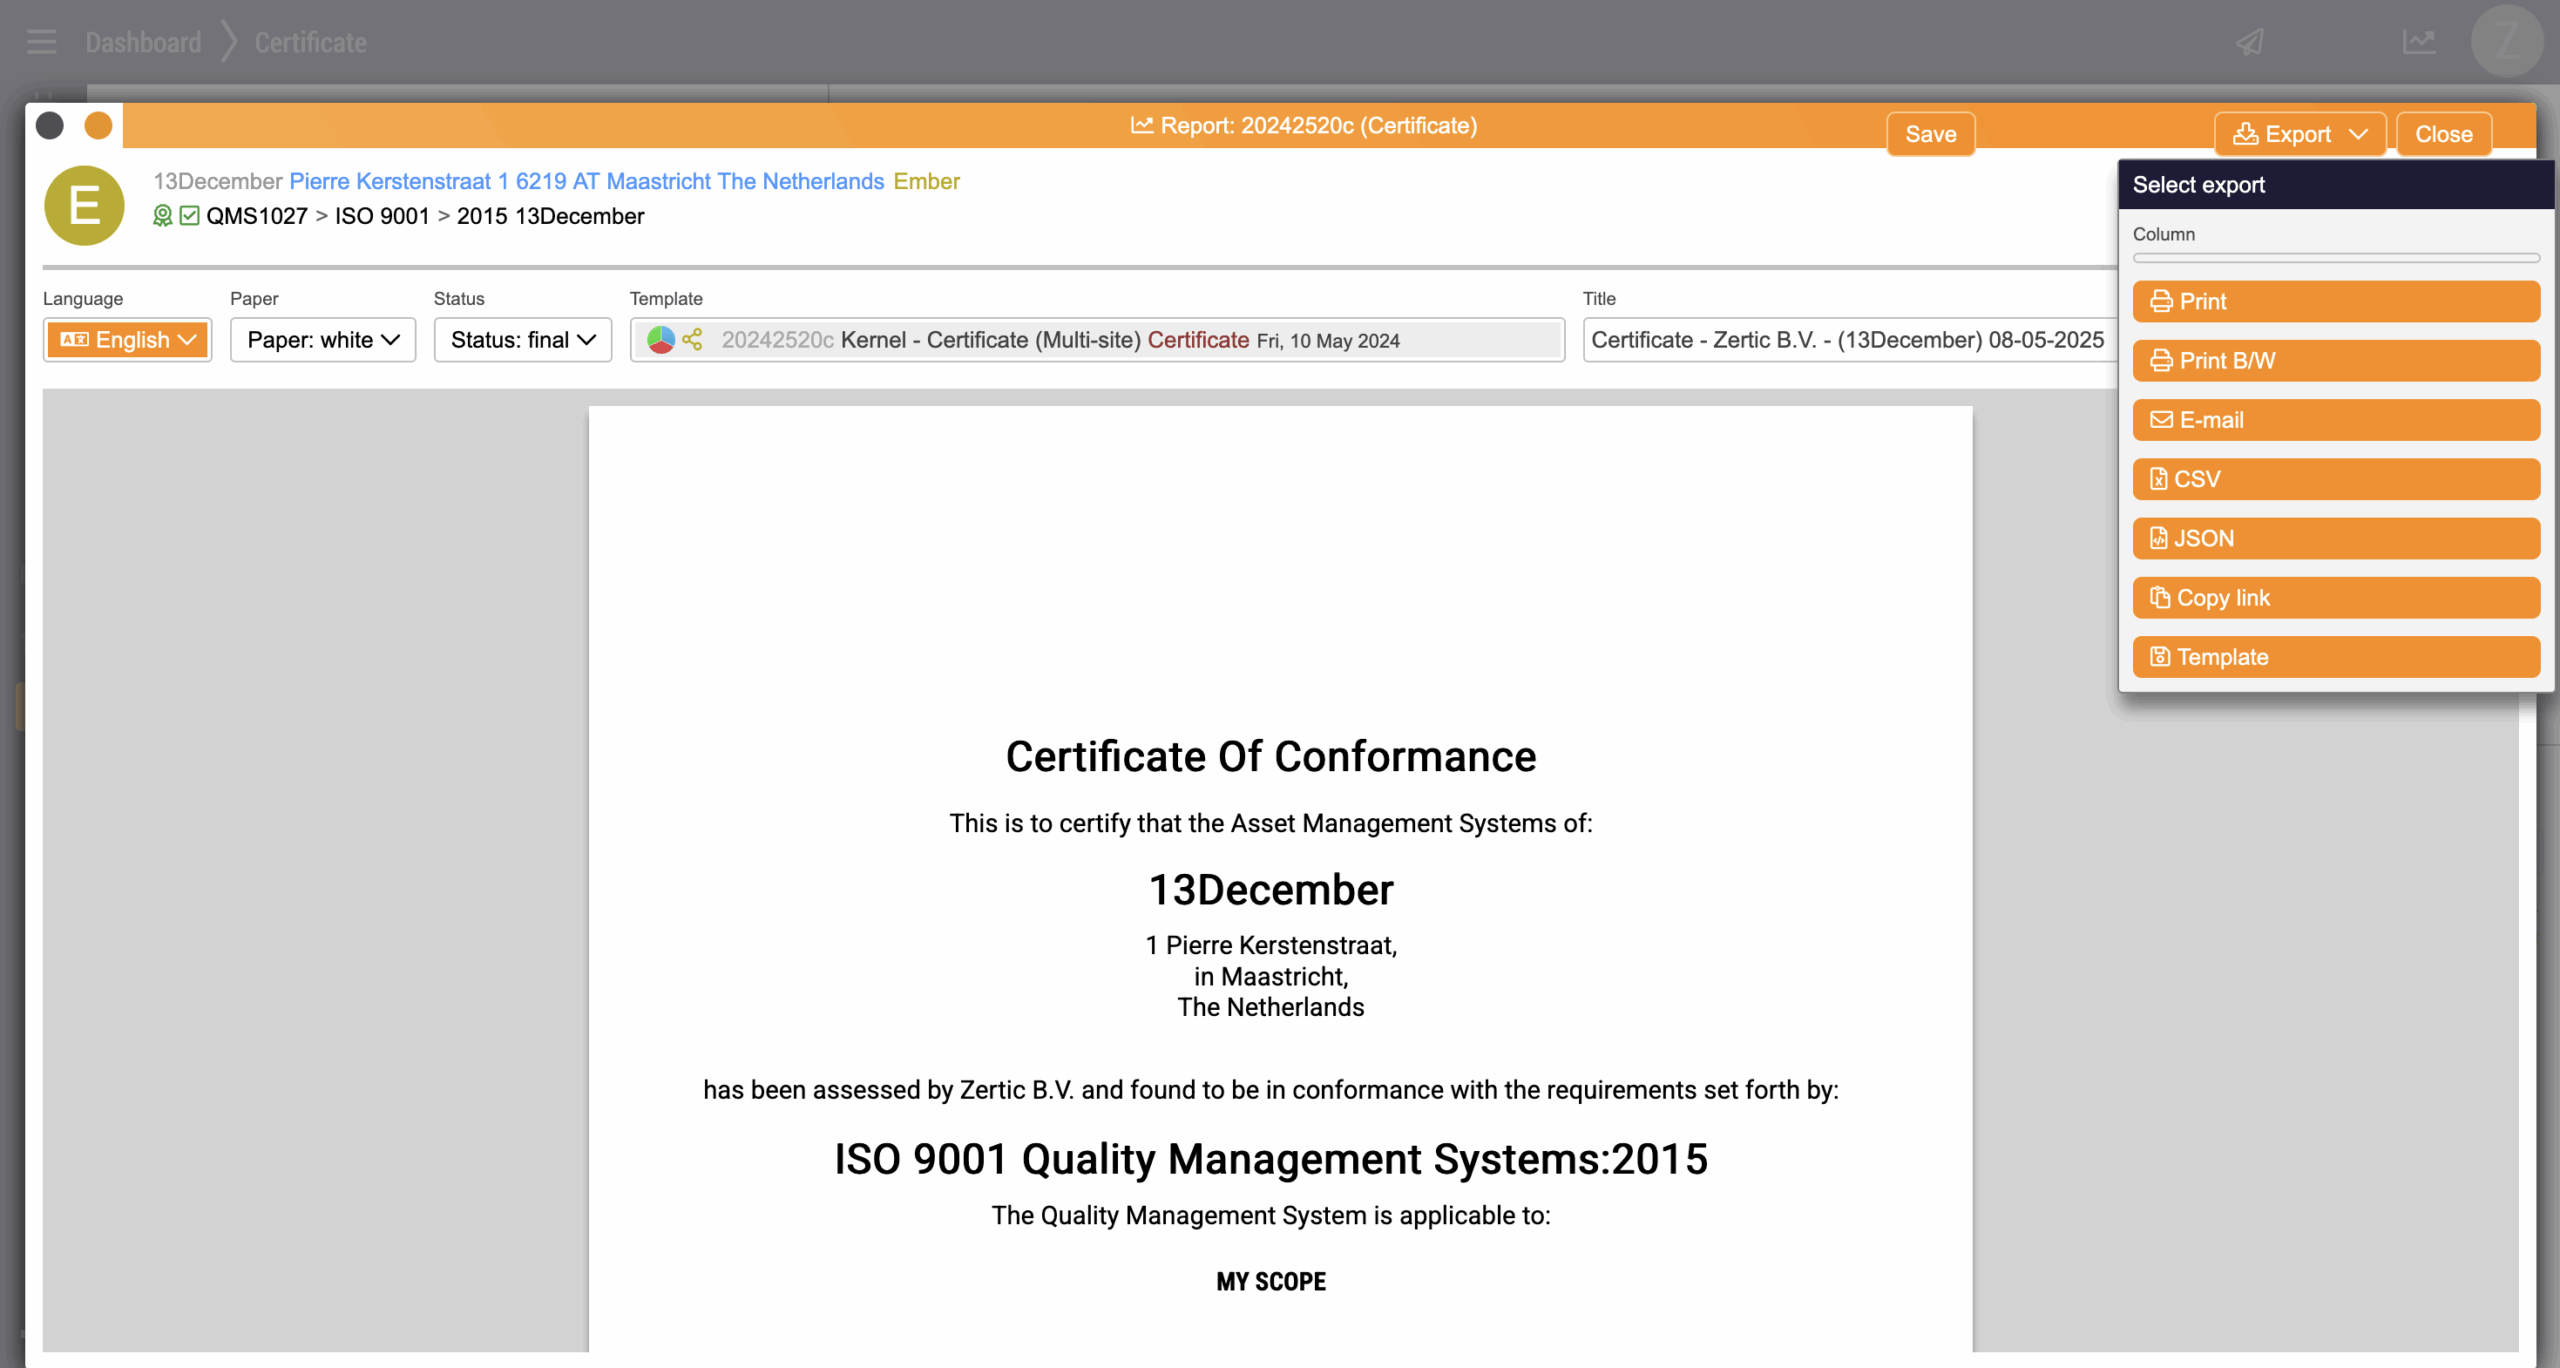Viewport: 2560px width, 1368px height.
Task: Click the pie chart icon in Template field
Action: click(x=661, y=340)
